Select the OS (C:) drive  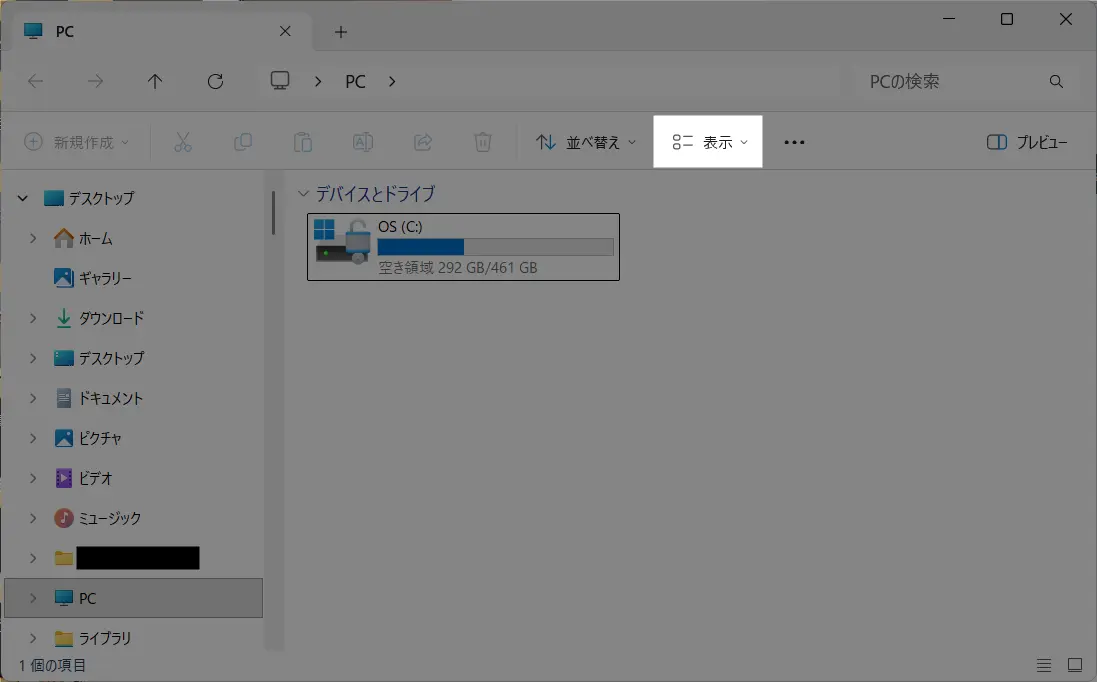pos(463,247)
